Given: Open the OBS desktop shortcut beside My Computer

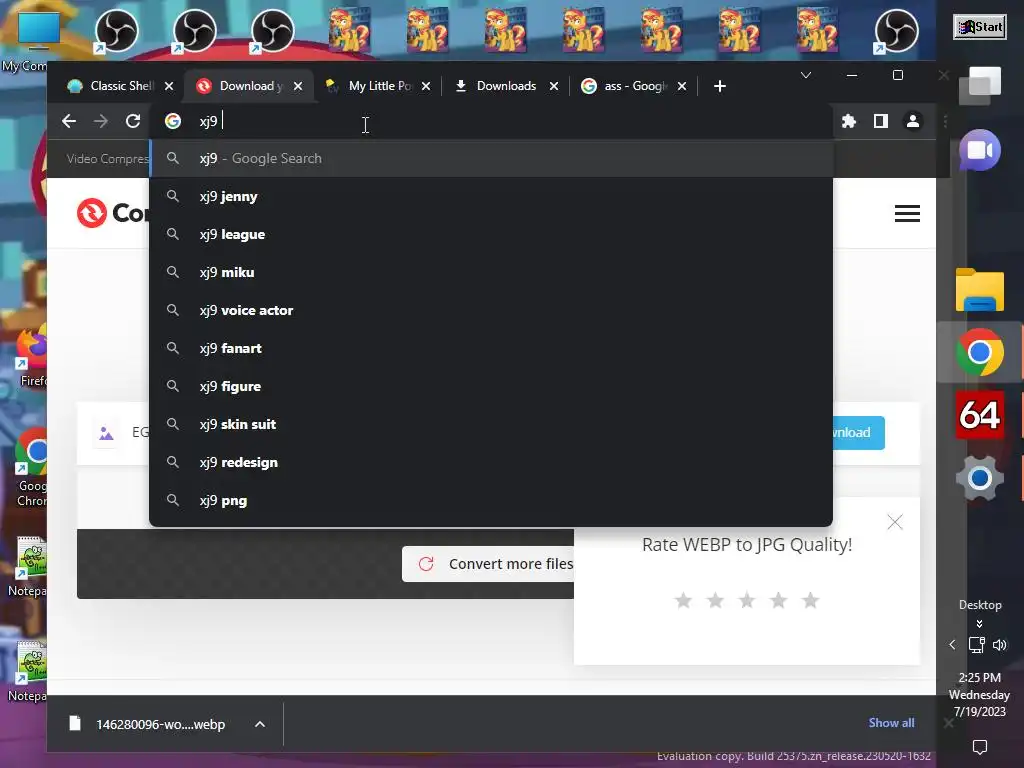Looking at the screenshot, I should pyautogui.click(x=116, y=31).
